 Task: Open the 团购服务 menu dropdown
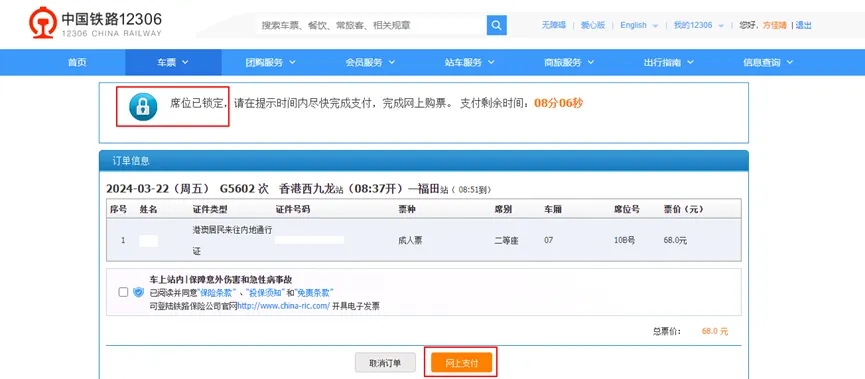click(x=270, y=62)
